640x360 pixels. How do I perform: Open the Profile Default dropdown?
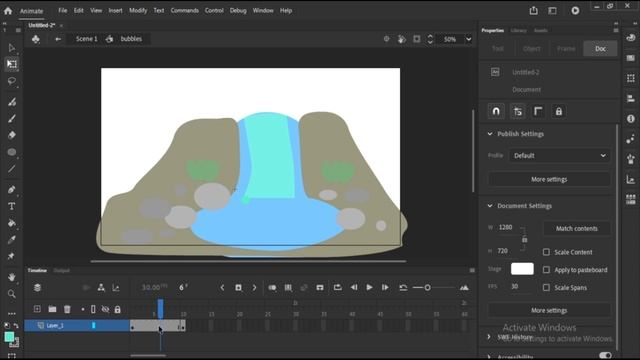[560, 156]
